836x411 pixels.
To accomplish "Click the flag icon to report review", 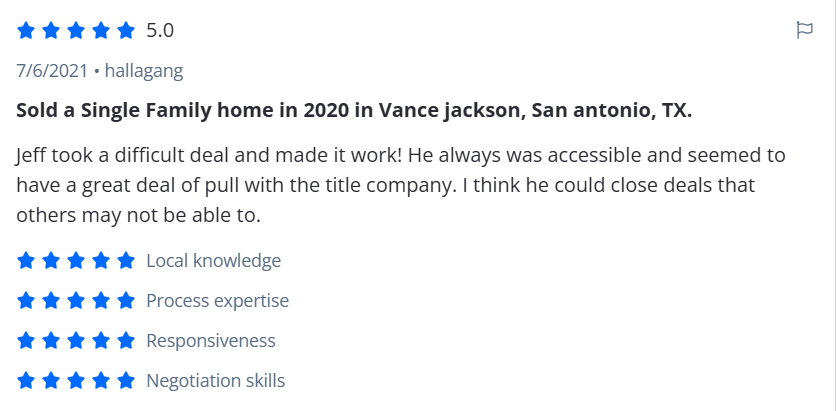I will 804,30.
